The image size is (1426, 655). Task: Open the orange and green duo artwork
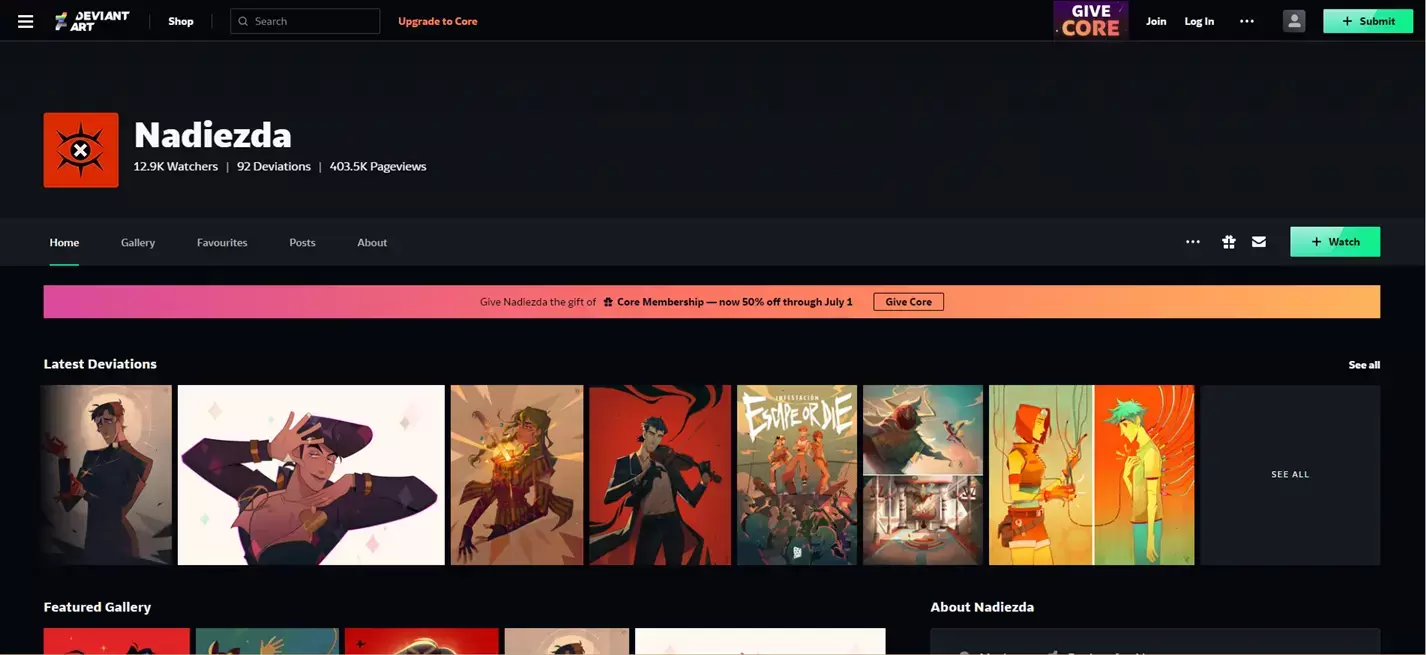click(1092, 475)
